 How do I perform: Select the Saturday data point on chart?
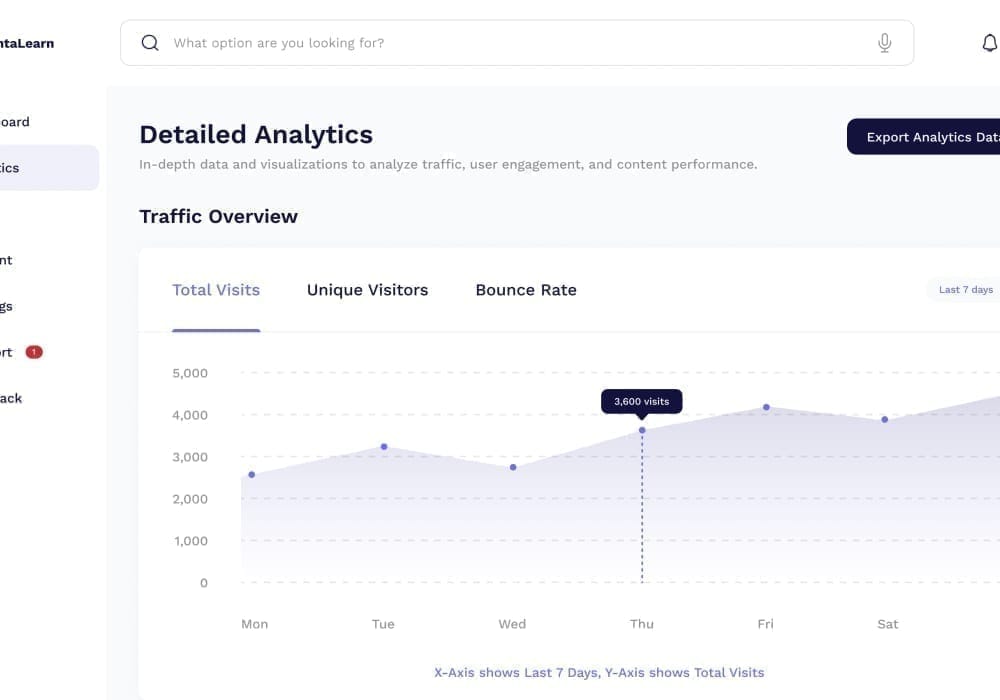885,419
